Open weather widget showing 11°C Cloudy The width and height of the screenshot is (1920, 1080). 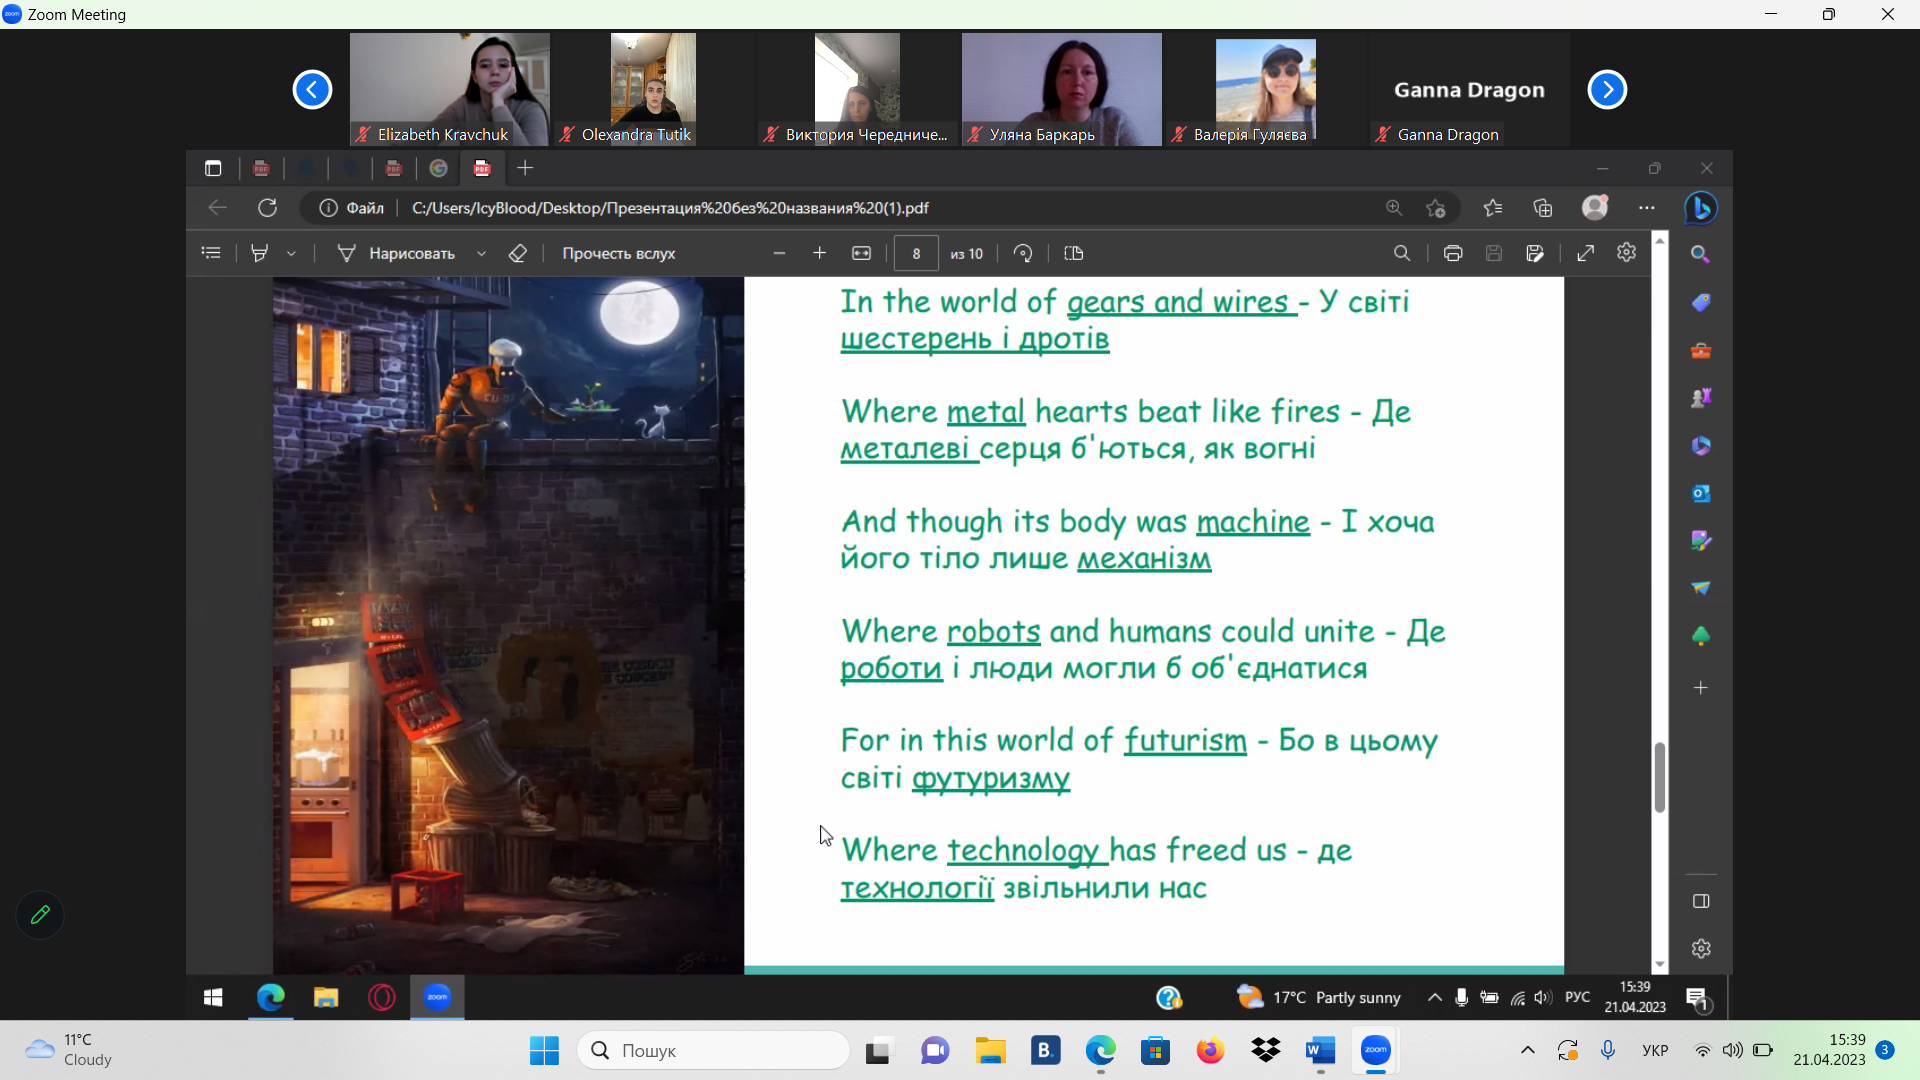pyautogui.click(x=68, y=1050)
